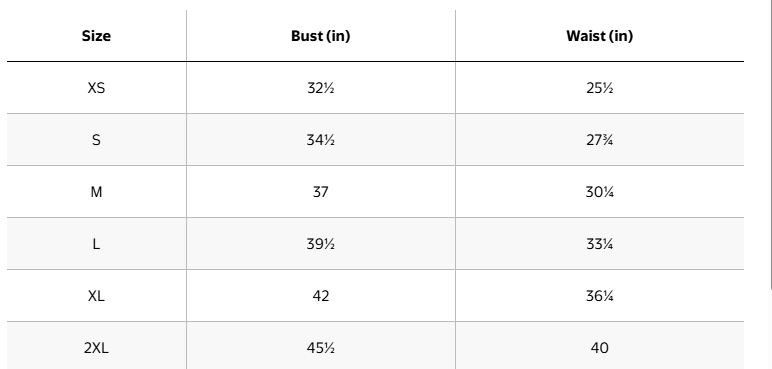Click the 45½ bust measurement
This screenshot has width=772, height=369.
pyautogui.click(x=321, y=348)
